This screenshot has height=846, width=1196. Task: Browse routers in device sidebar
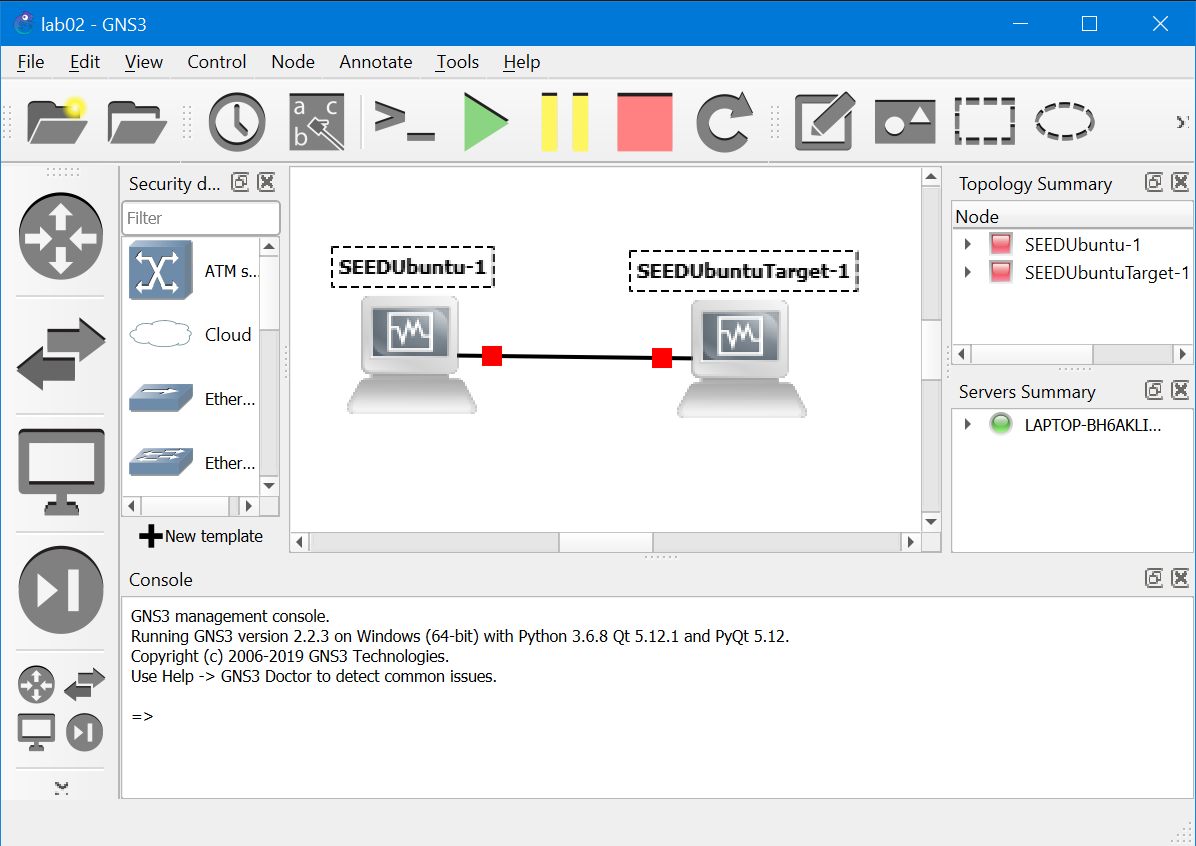(60, 236)
